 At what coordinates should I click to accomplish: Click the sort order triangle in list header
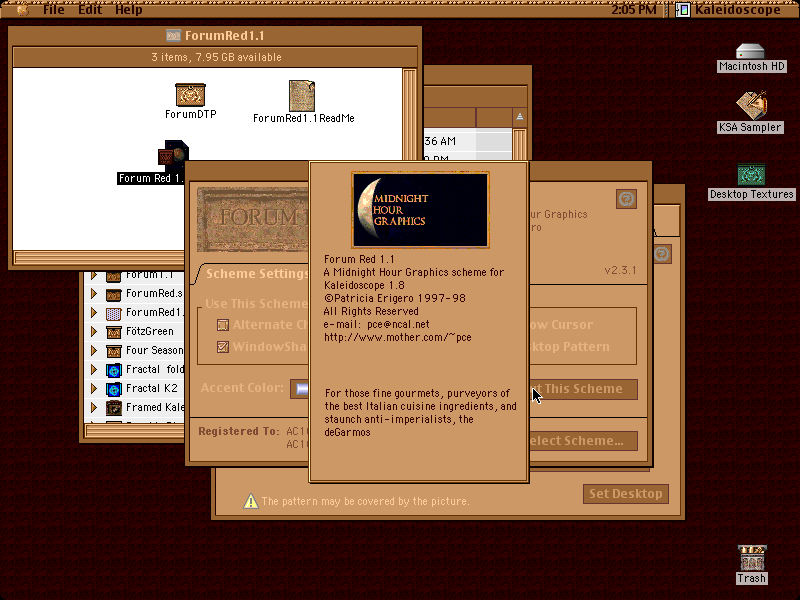pos(519,117)
